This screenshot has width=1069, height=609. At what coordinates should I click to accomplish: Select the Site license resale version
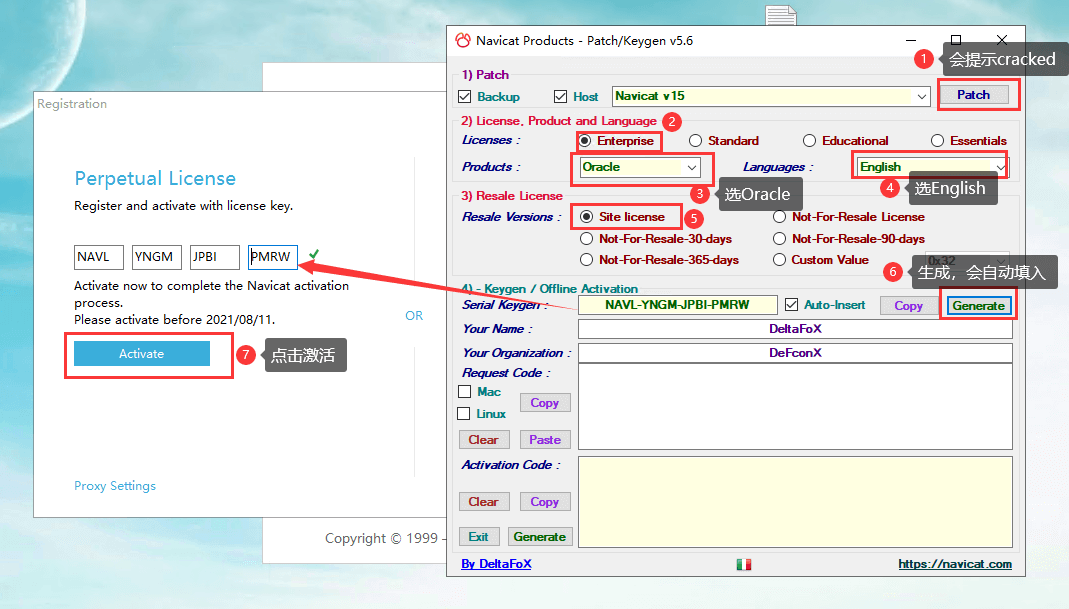(x=586, y=217)
